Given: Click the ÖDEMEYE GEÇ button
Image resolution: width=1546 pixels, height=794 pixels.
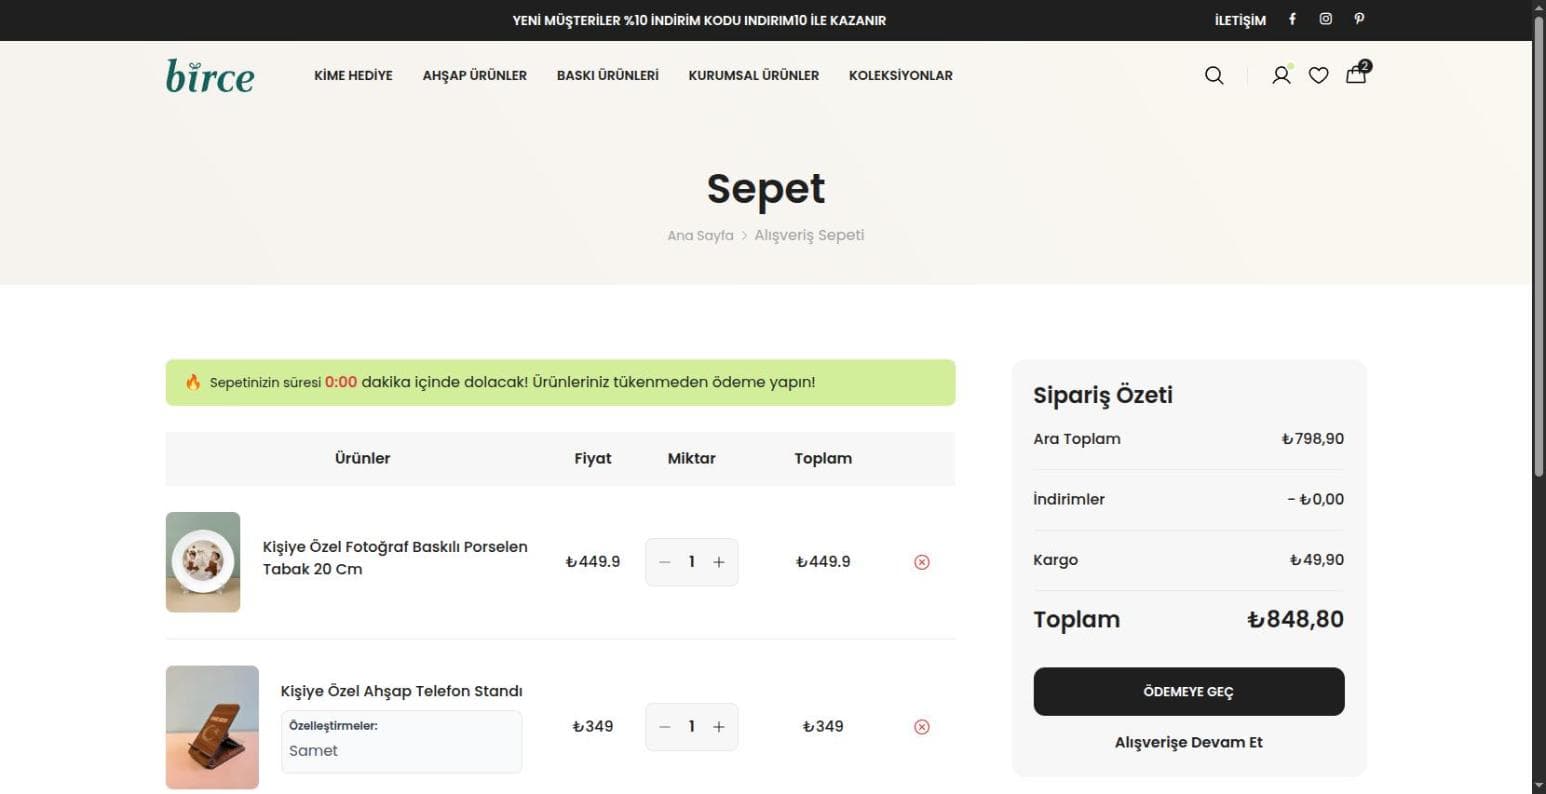Looking at the screenshot, I should [x=1188, y=691].
